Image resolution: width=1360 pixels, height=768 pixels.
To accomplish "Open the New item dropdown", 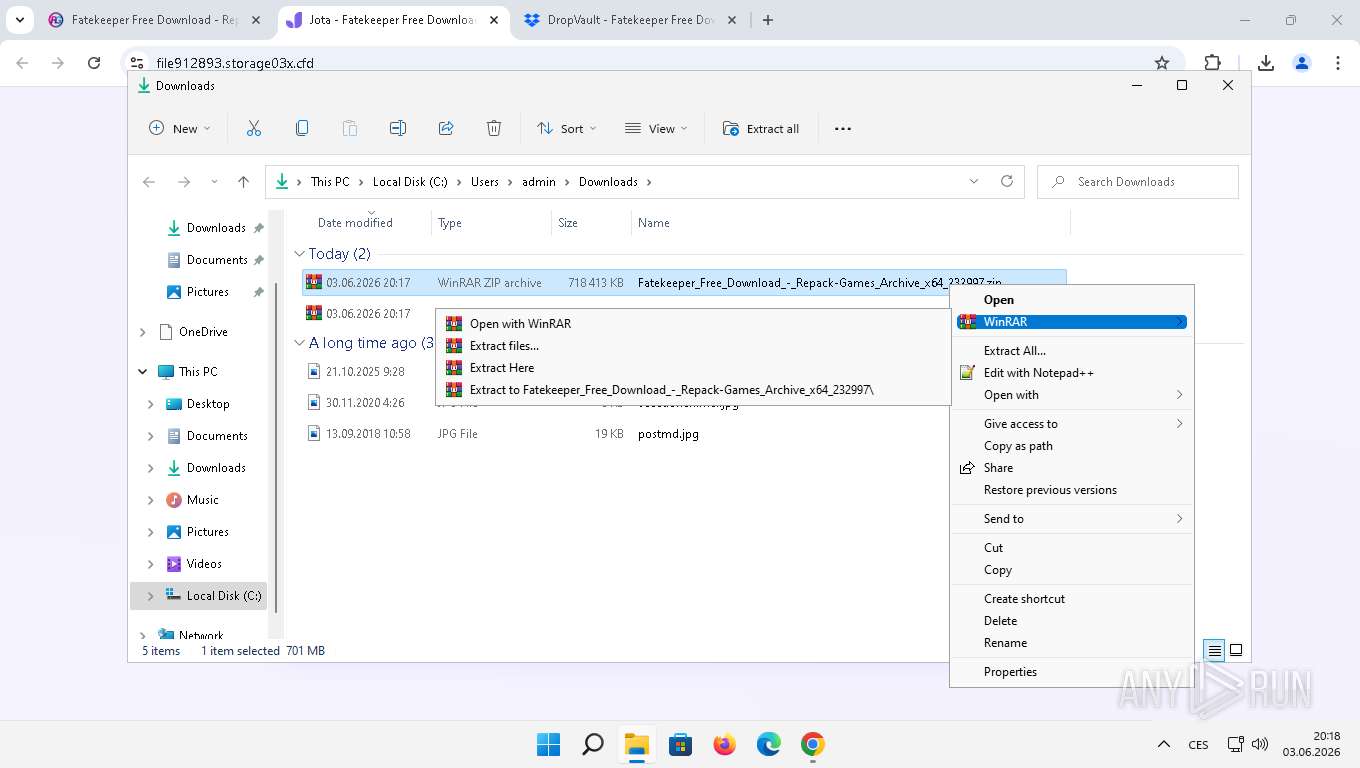I will (x=180, y=128).
